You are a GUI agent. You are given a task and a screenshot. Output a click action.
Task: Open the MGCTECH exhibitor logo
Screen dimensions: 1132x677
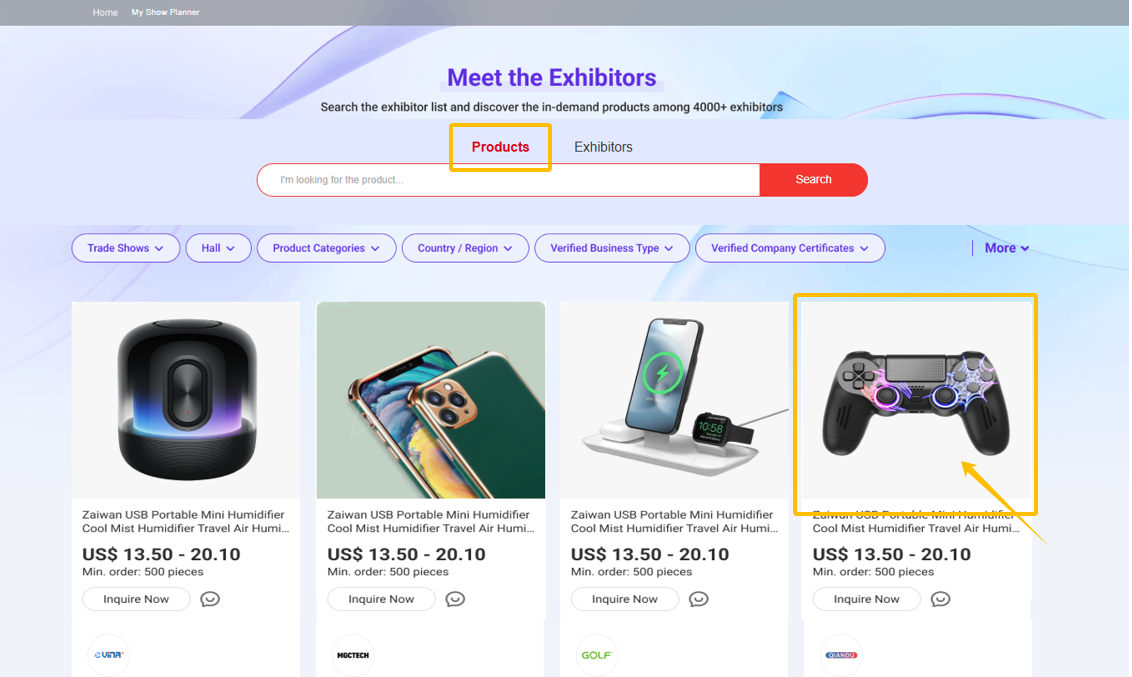[x=352, y=655]
